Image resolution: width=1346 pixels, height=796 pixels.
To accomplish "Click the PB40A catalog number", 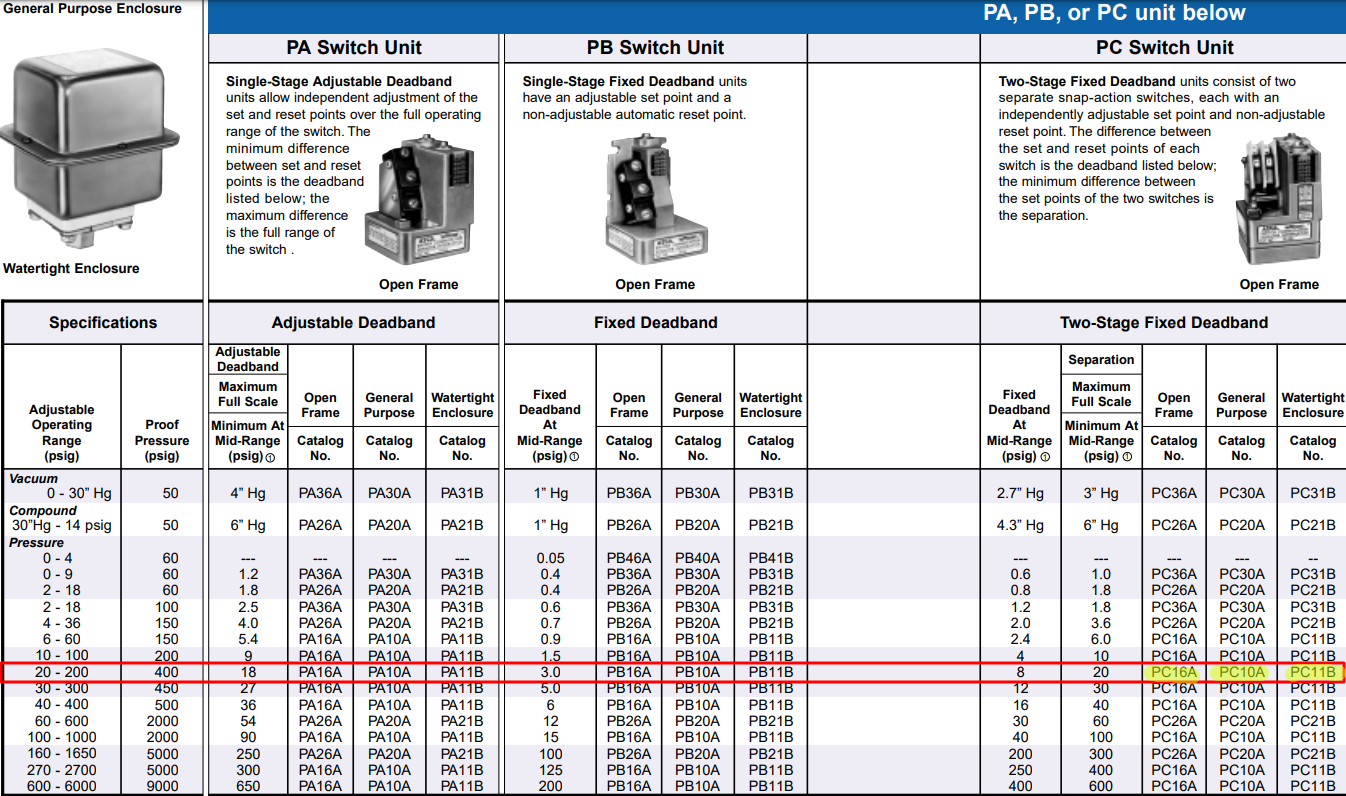I will 697,558.
